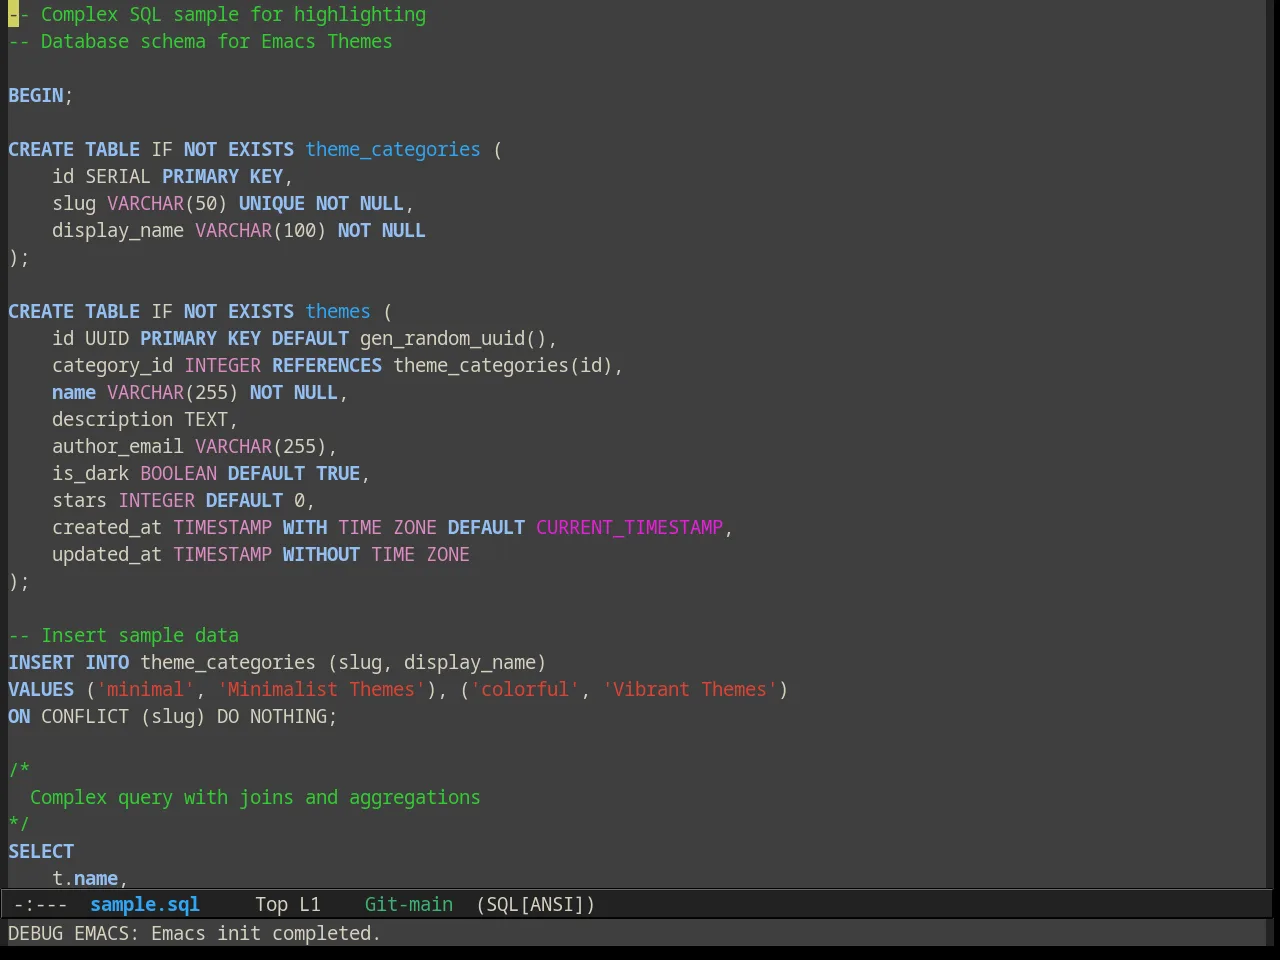This screenshot has height=960, width=1280.
Task: Click the SELECT keyword
Action: 41,851
